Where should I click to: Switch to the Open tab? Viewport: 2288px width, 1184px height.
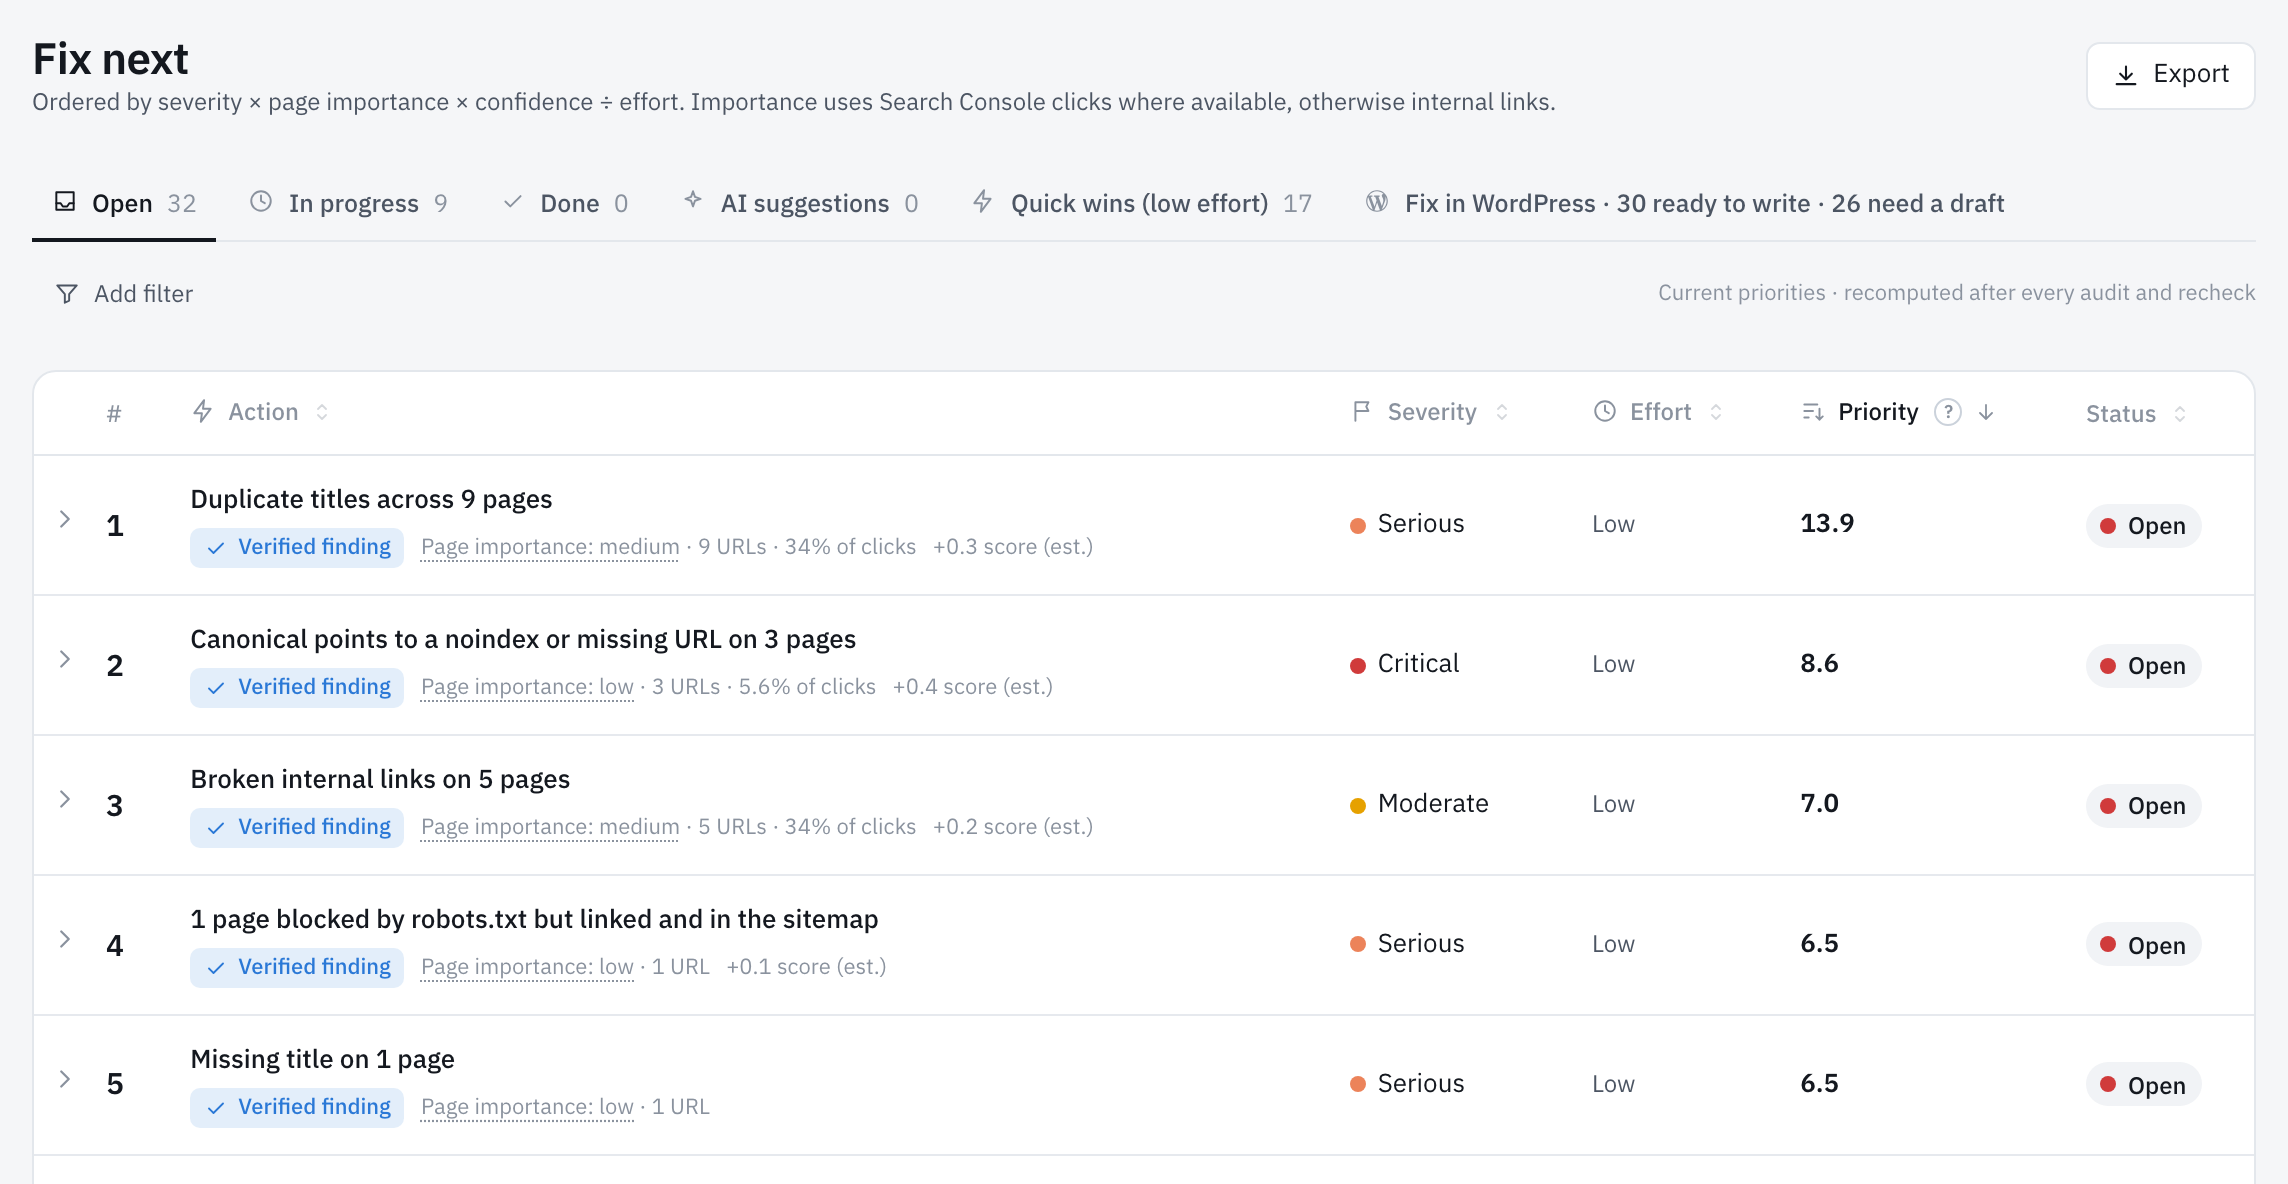coord(124,203)
